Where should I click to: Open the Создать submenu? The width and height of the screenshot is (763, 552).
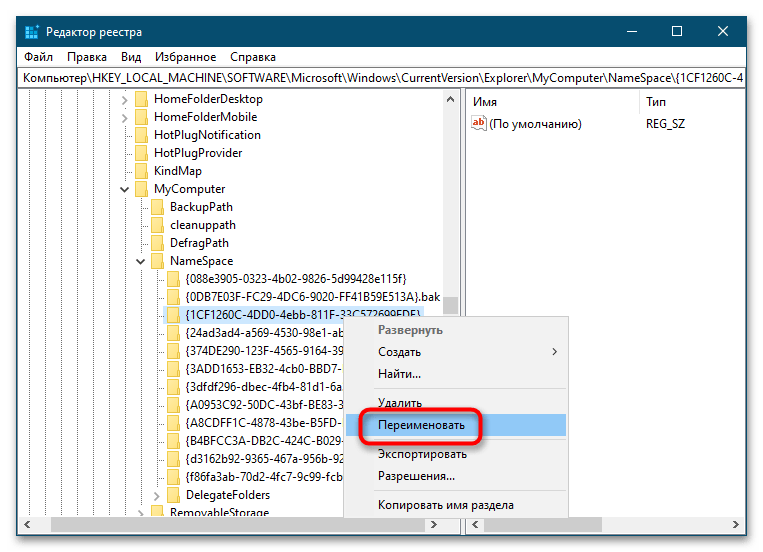click(399, 352)
